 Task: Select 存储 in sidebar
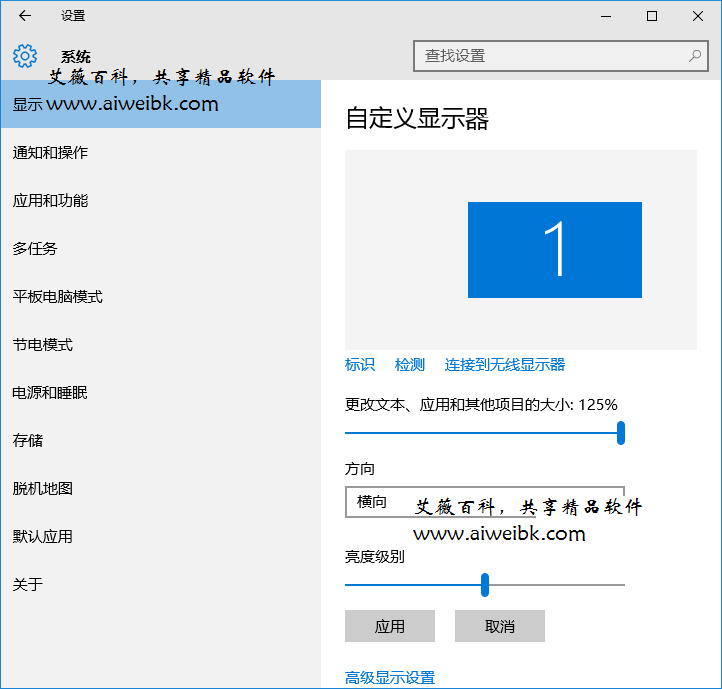[161, 440]
